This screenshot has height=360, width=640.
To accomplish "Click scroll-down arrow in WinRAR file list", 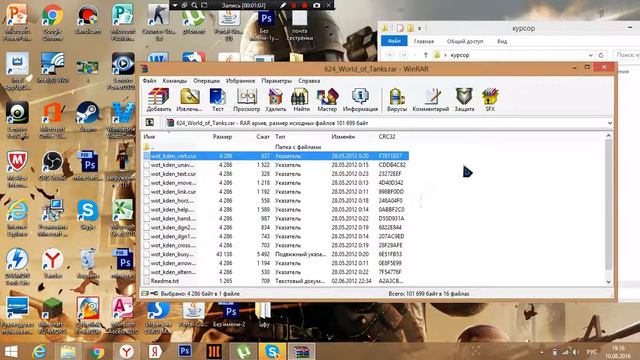I will pos(609,282).
